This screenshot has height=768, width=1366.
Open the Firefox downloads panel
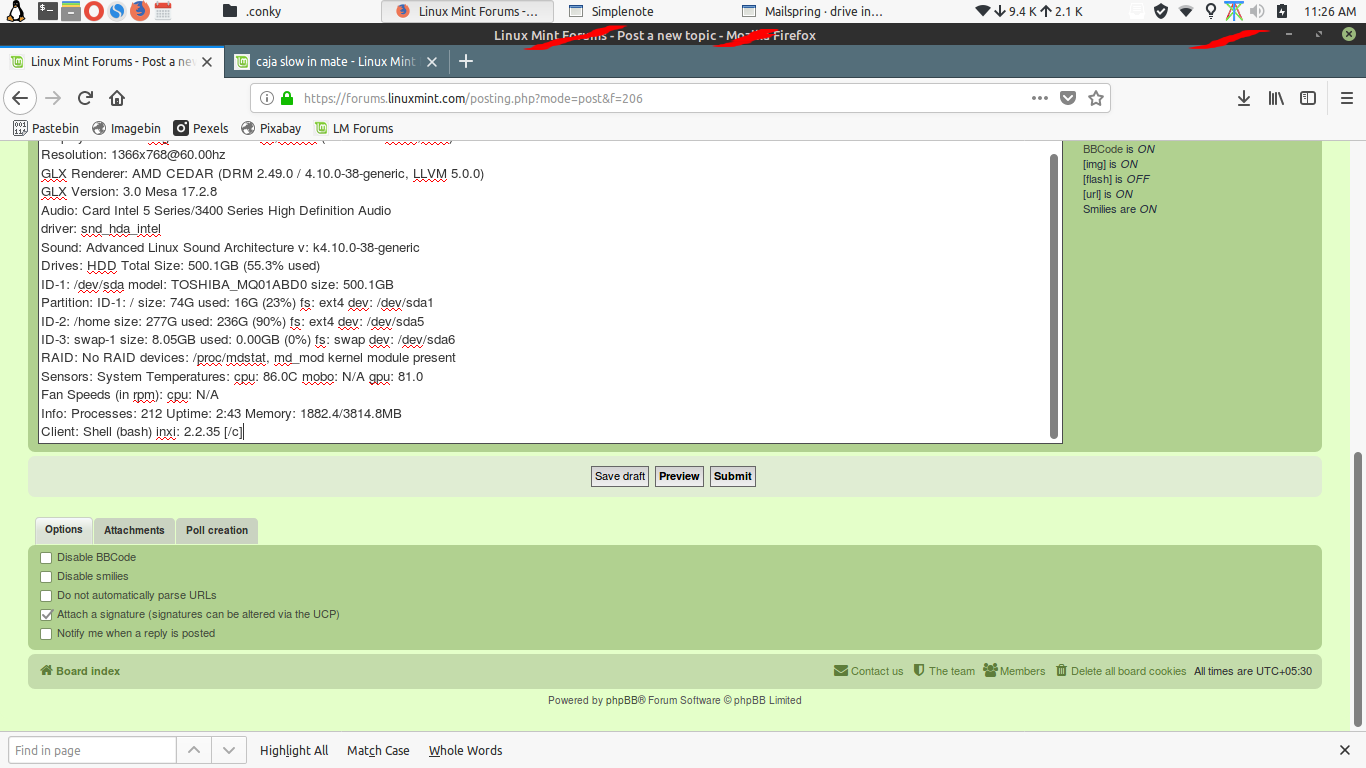click(x=1243, y=98)
